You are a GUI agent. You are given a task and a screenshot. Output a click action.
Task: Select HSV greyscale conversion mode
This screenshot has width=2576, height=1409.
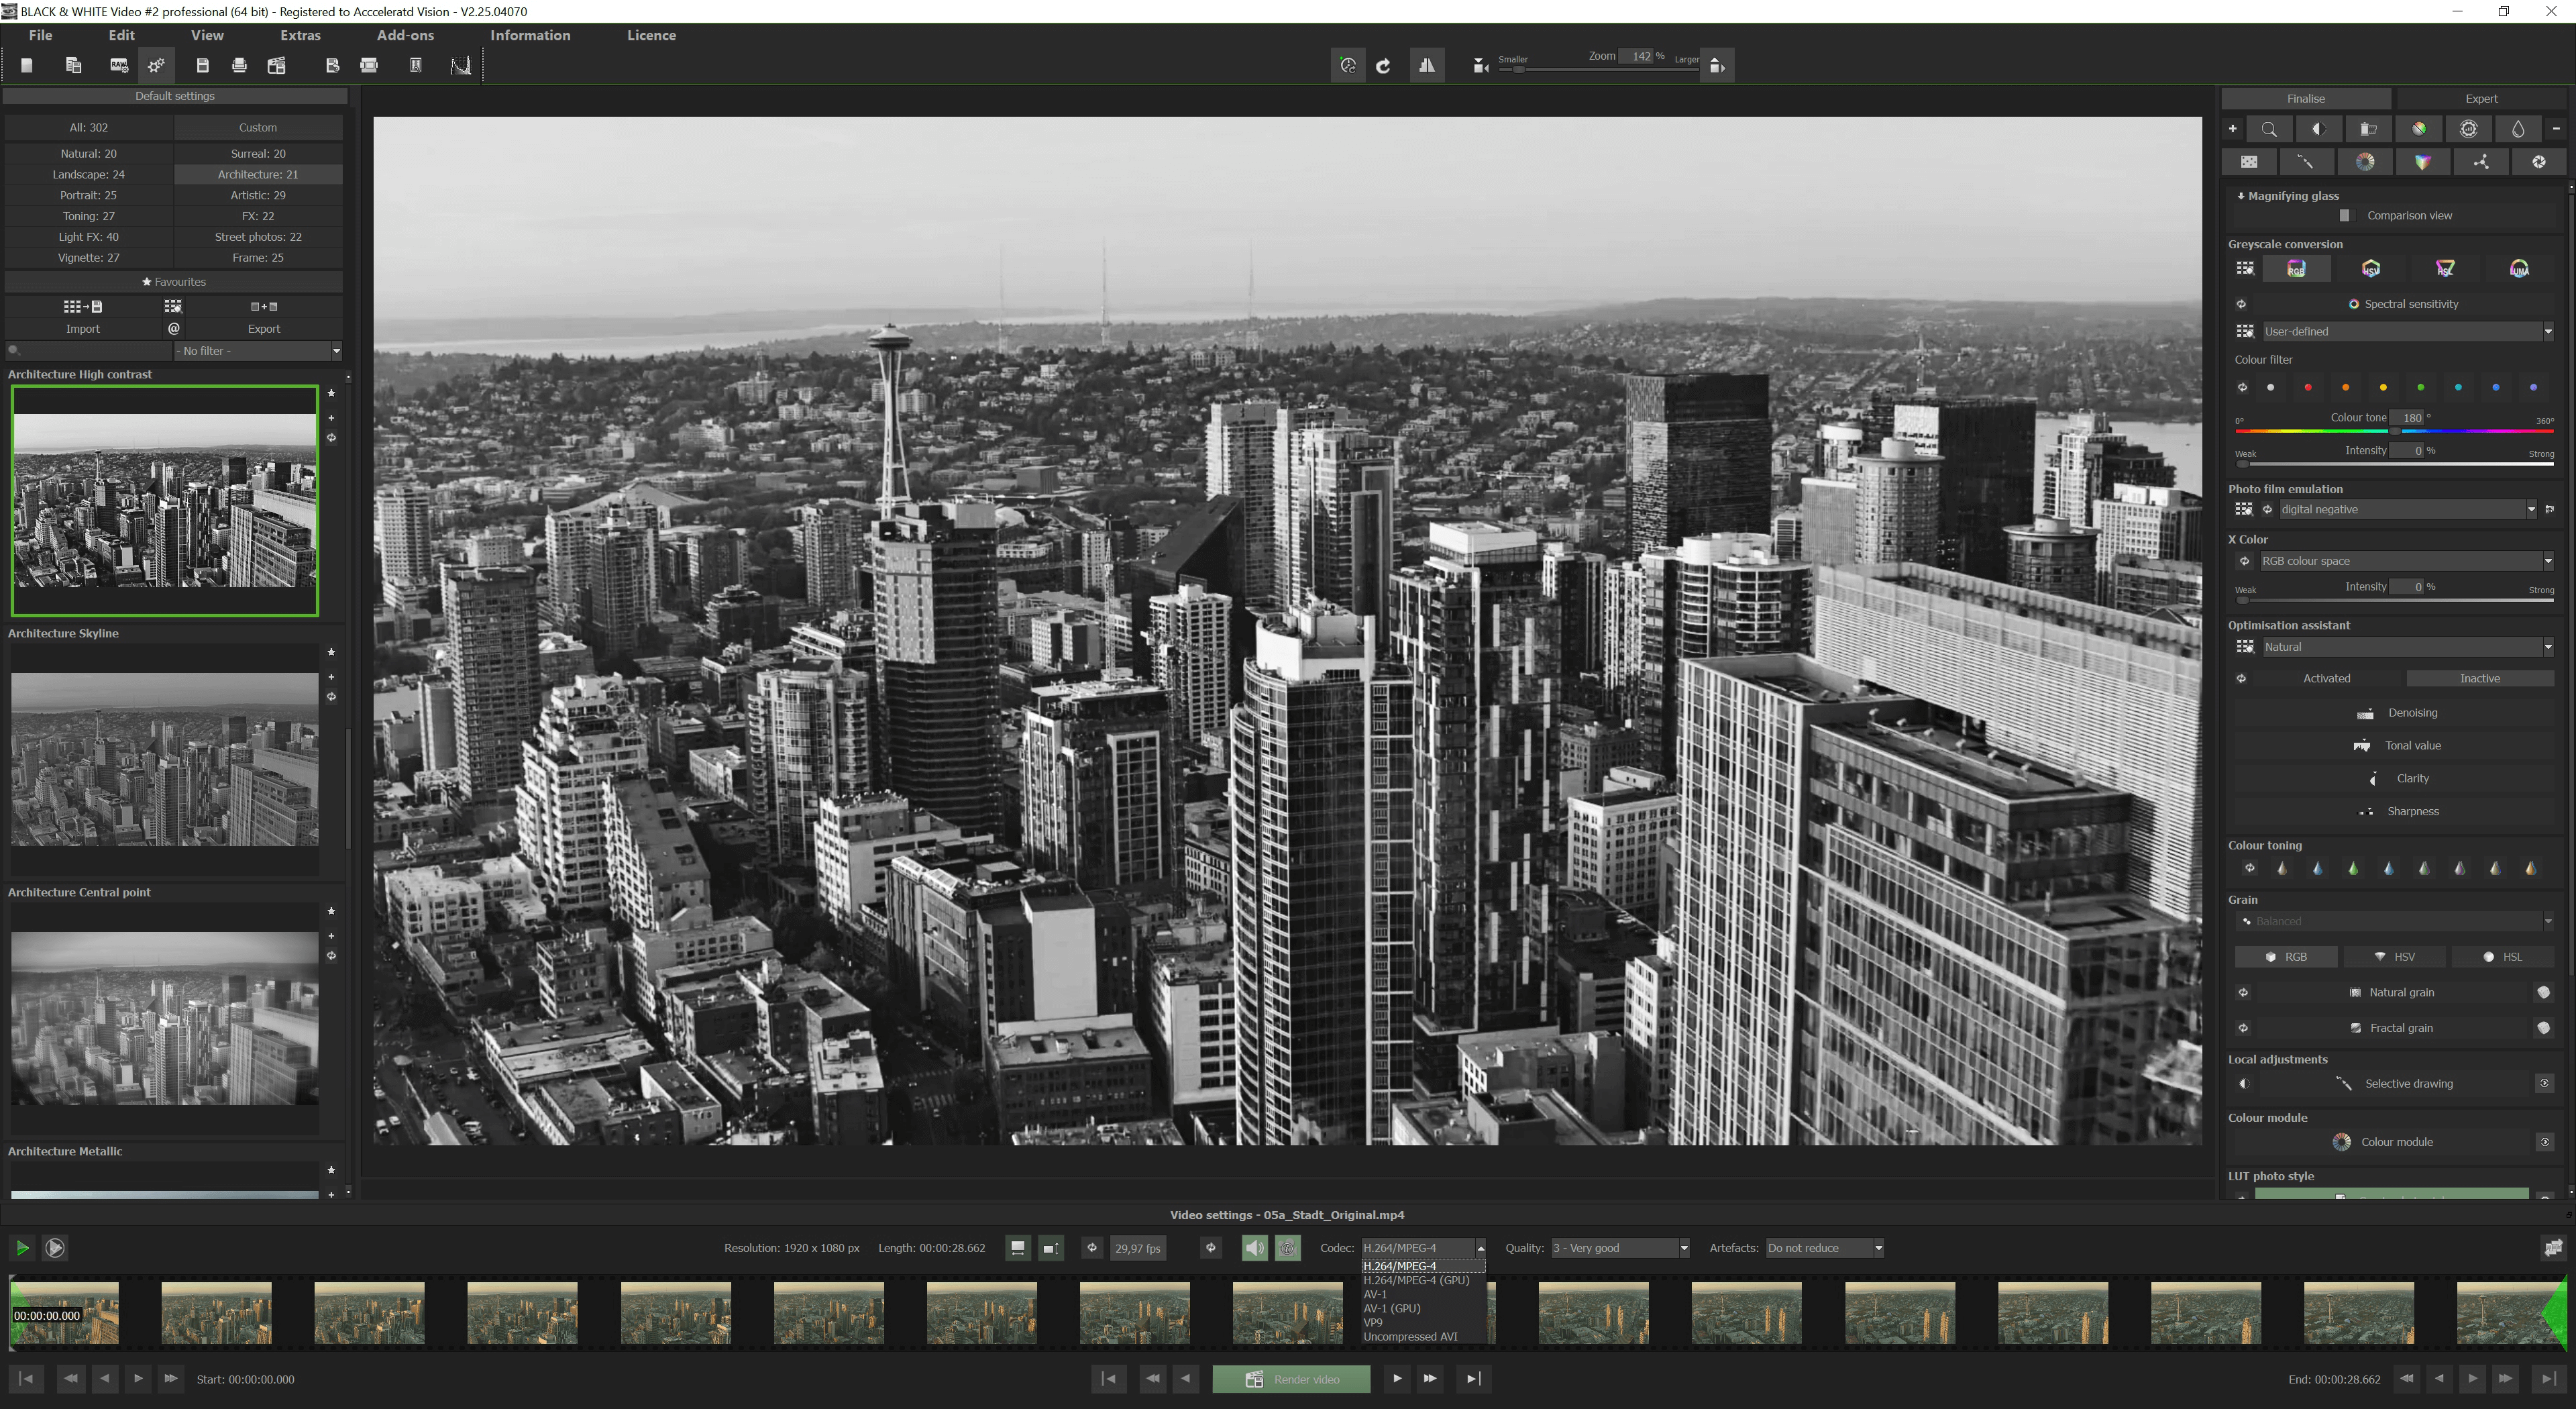tap(2371, 268)
